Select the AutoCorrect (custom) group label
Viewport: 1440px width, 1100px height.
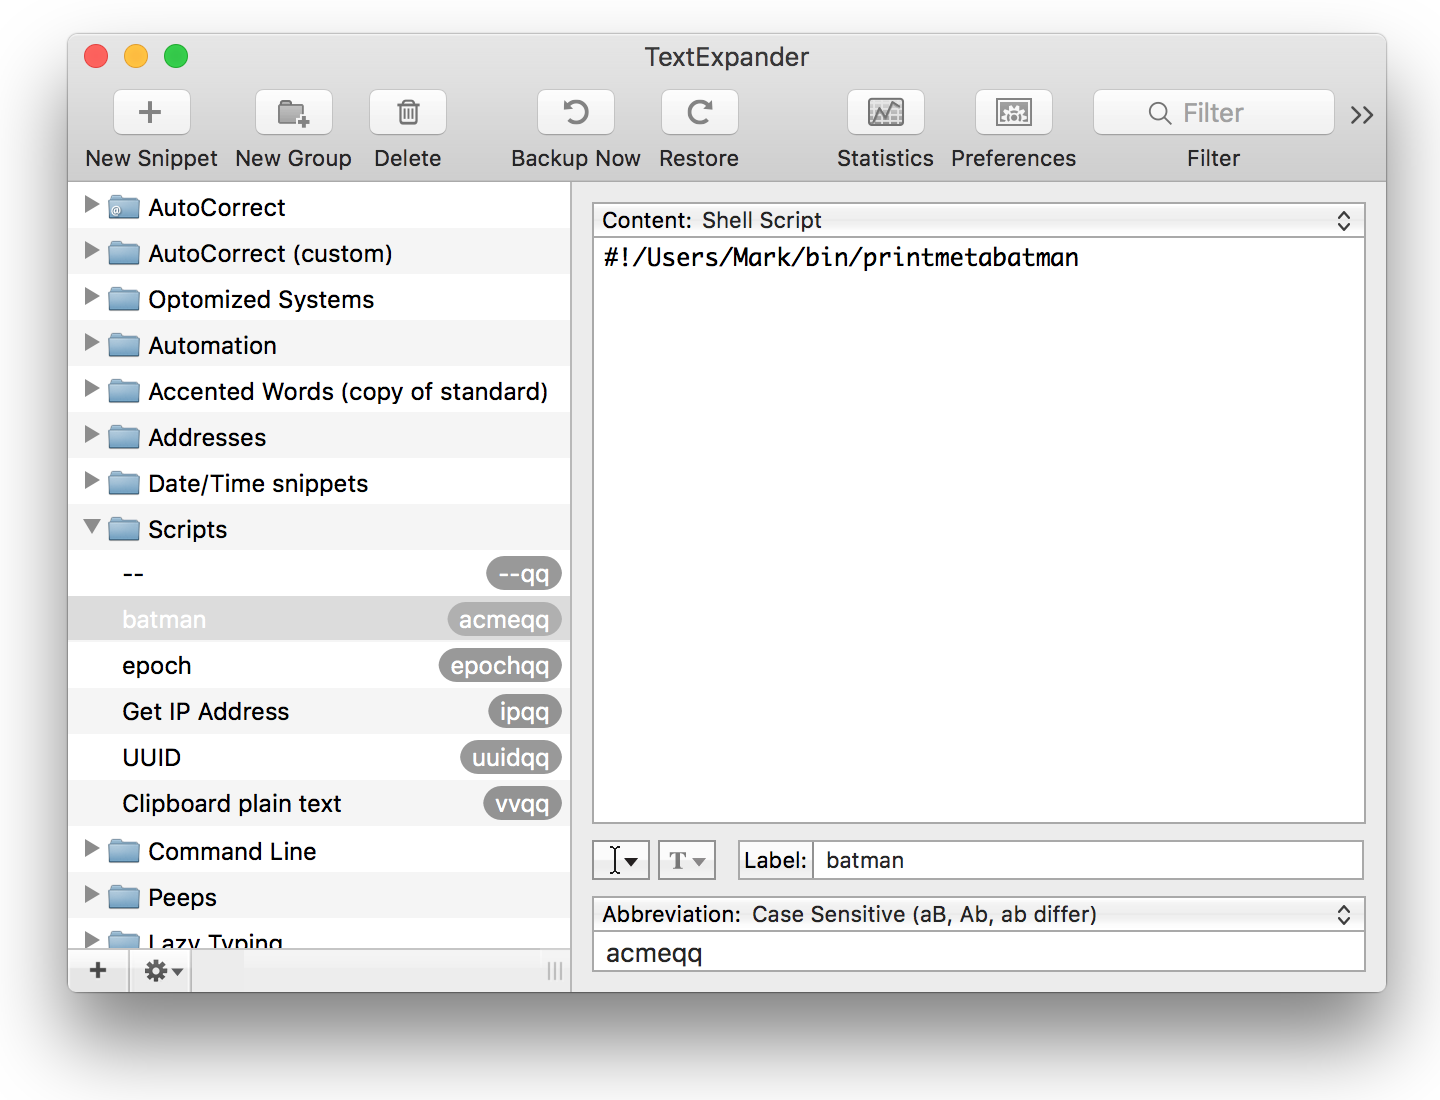click(270, 253)
